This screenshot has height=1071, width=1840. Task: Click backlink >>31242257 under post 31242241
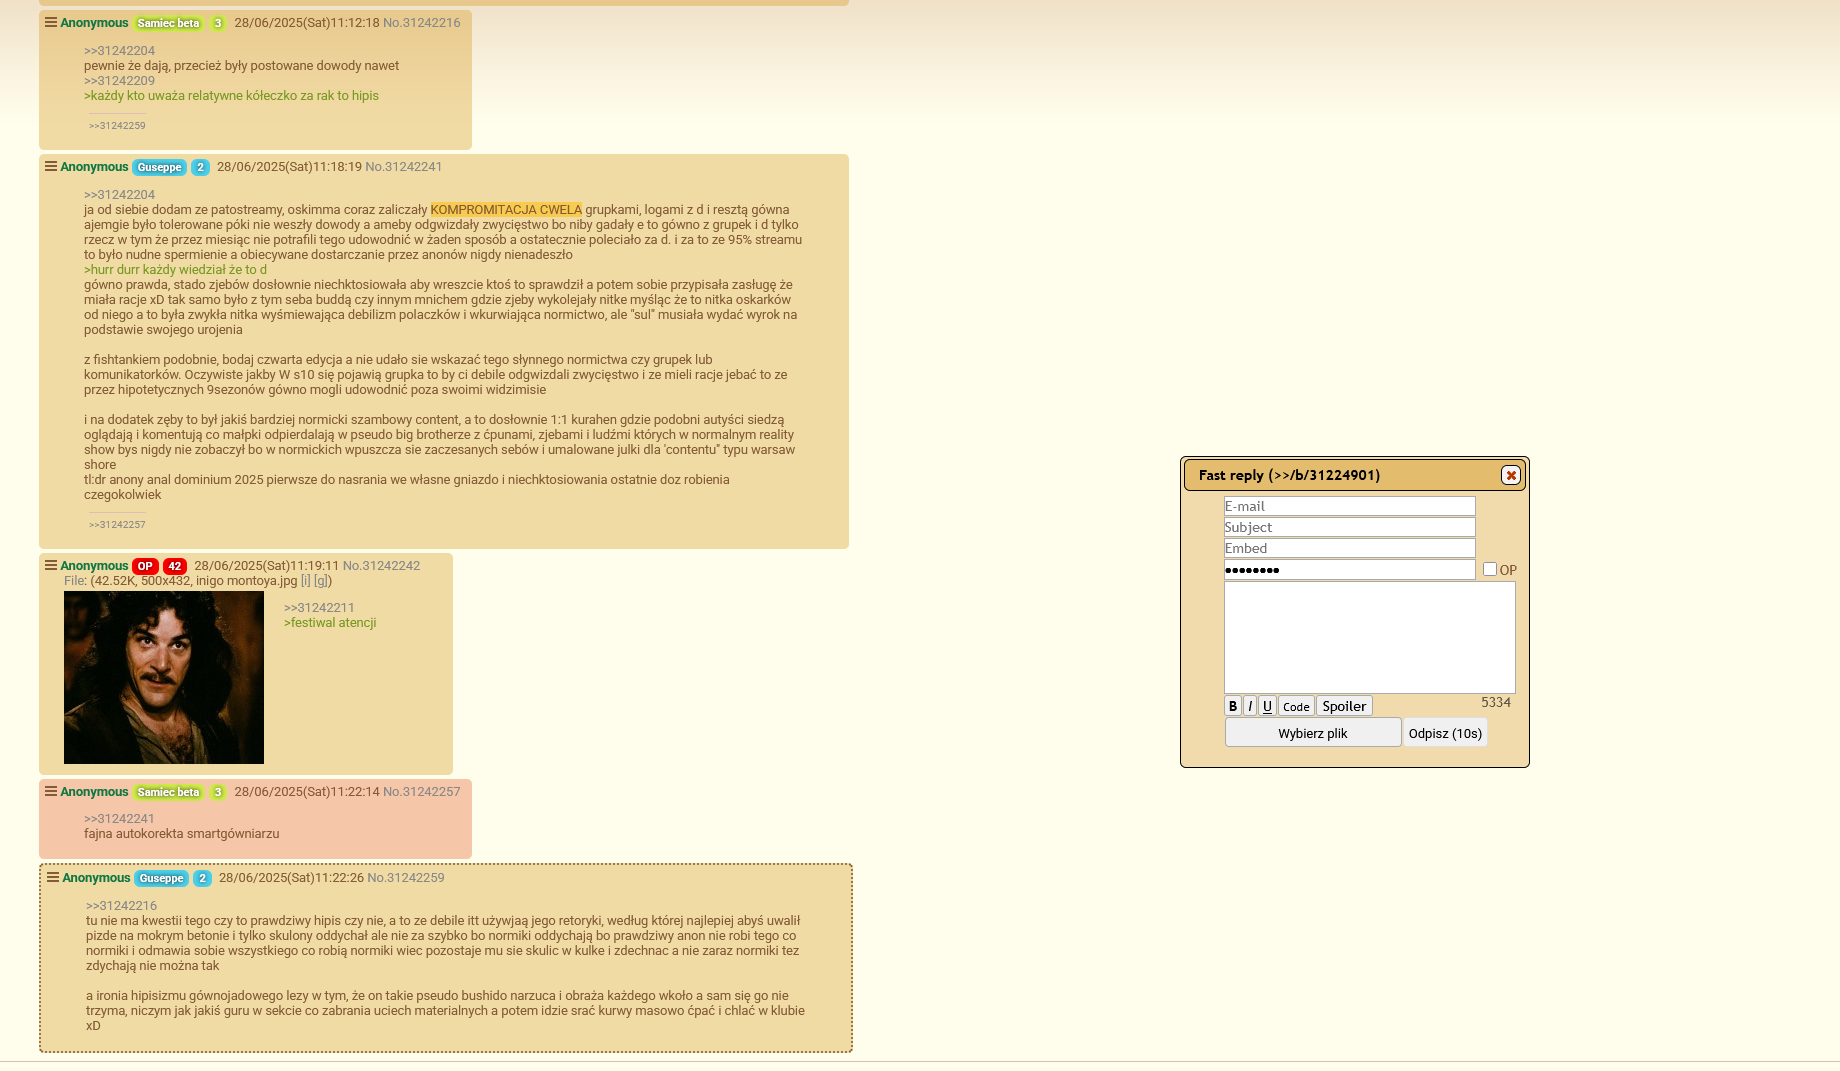tap(117, 525)
